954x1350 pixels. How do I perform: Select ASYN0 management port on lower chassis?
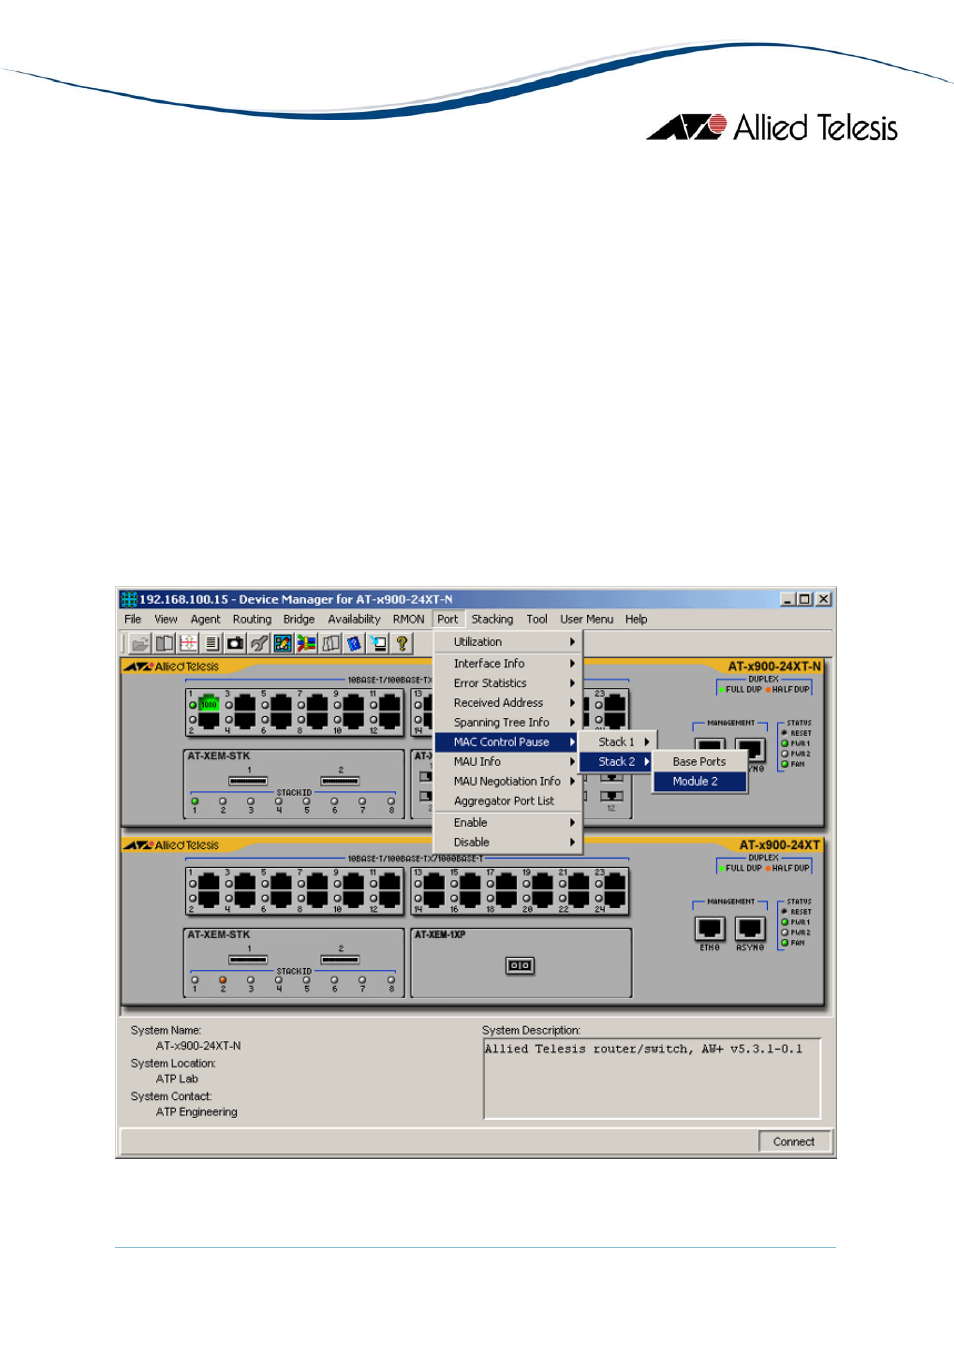750,929
